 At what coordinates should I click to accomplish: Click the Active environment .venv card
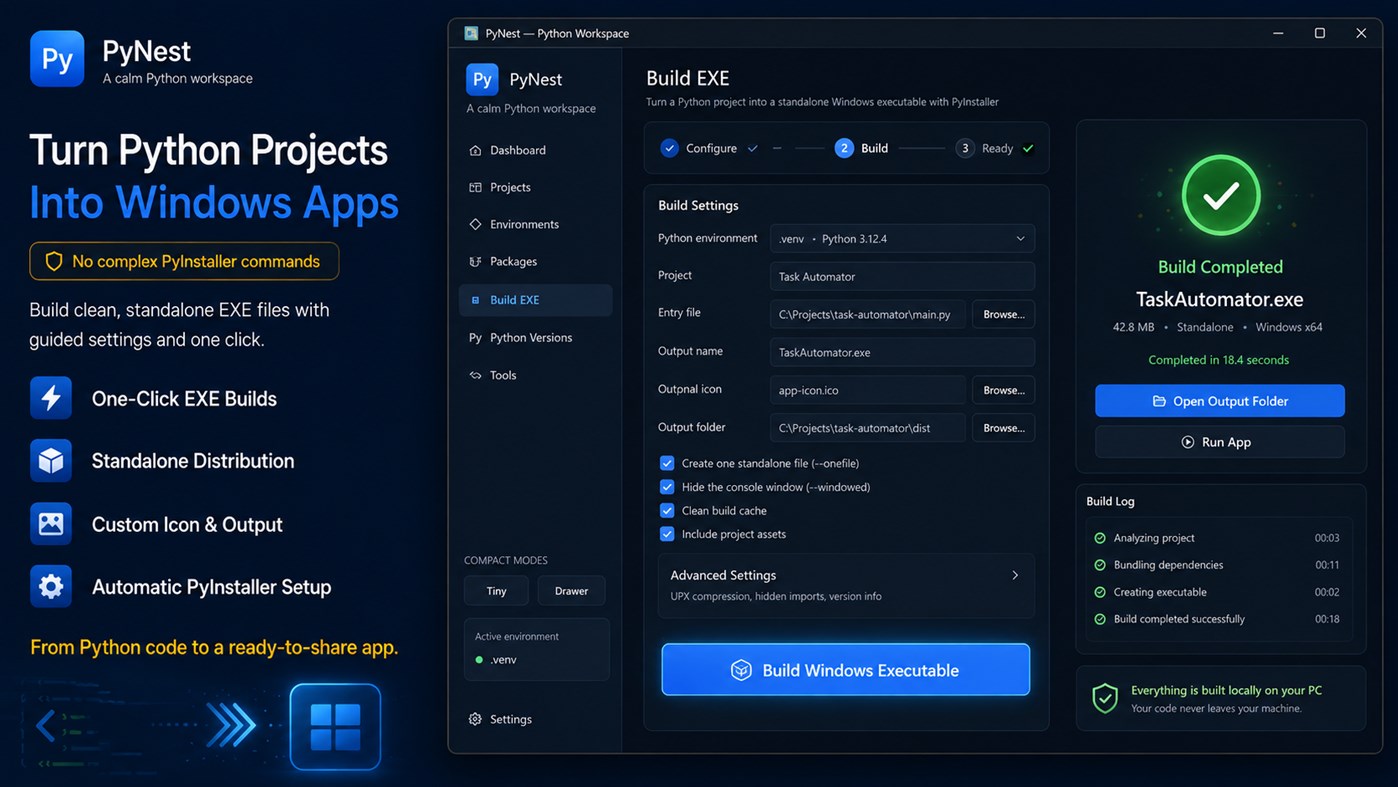(x=537, y=649)
